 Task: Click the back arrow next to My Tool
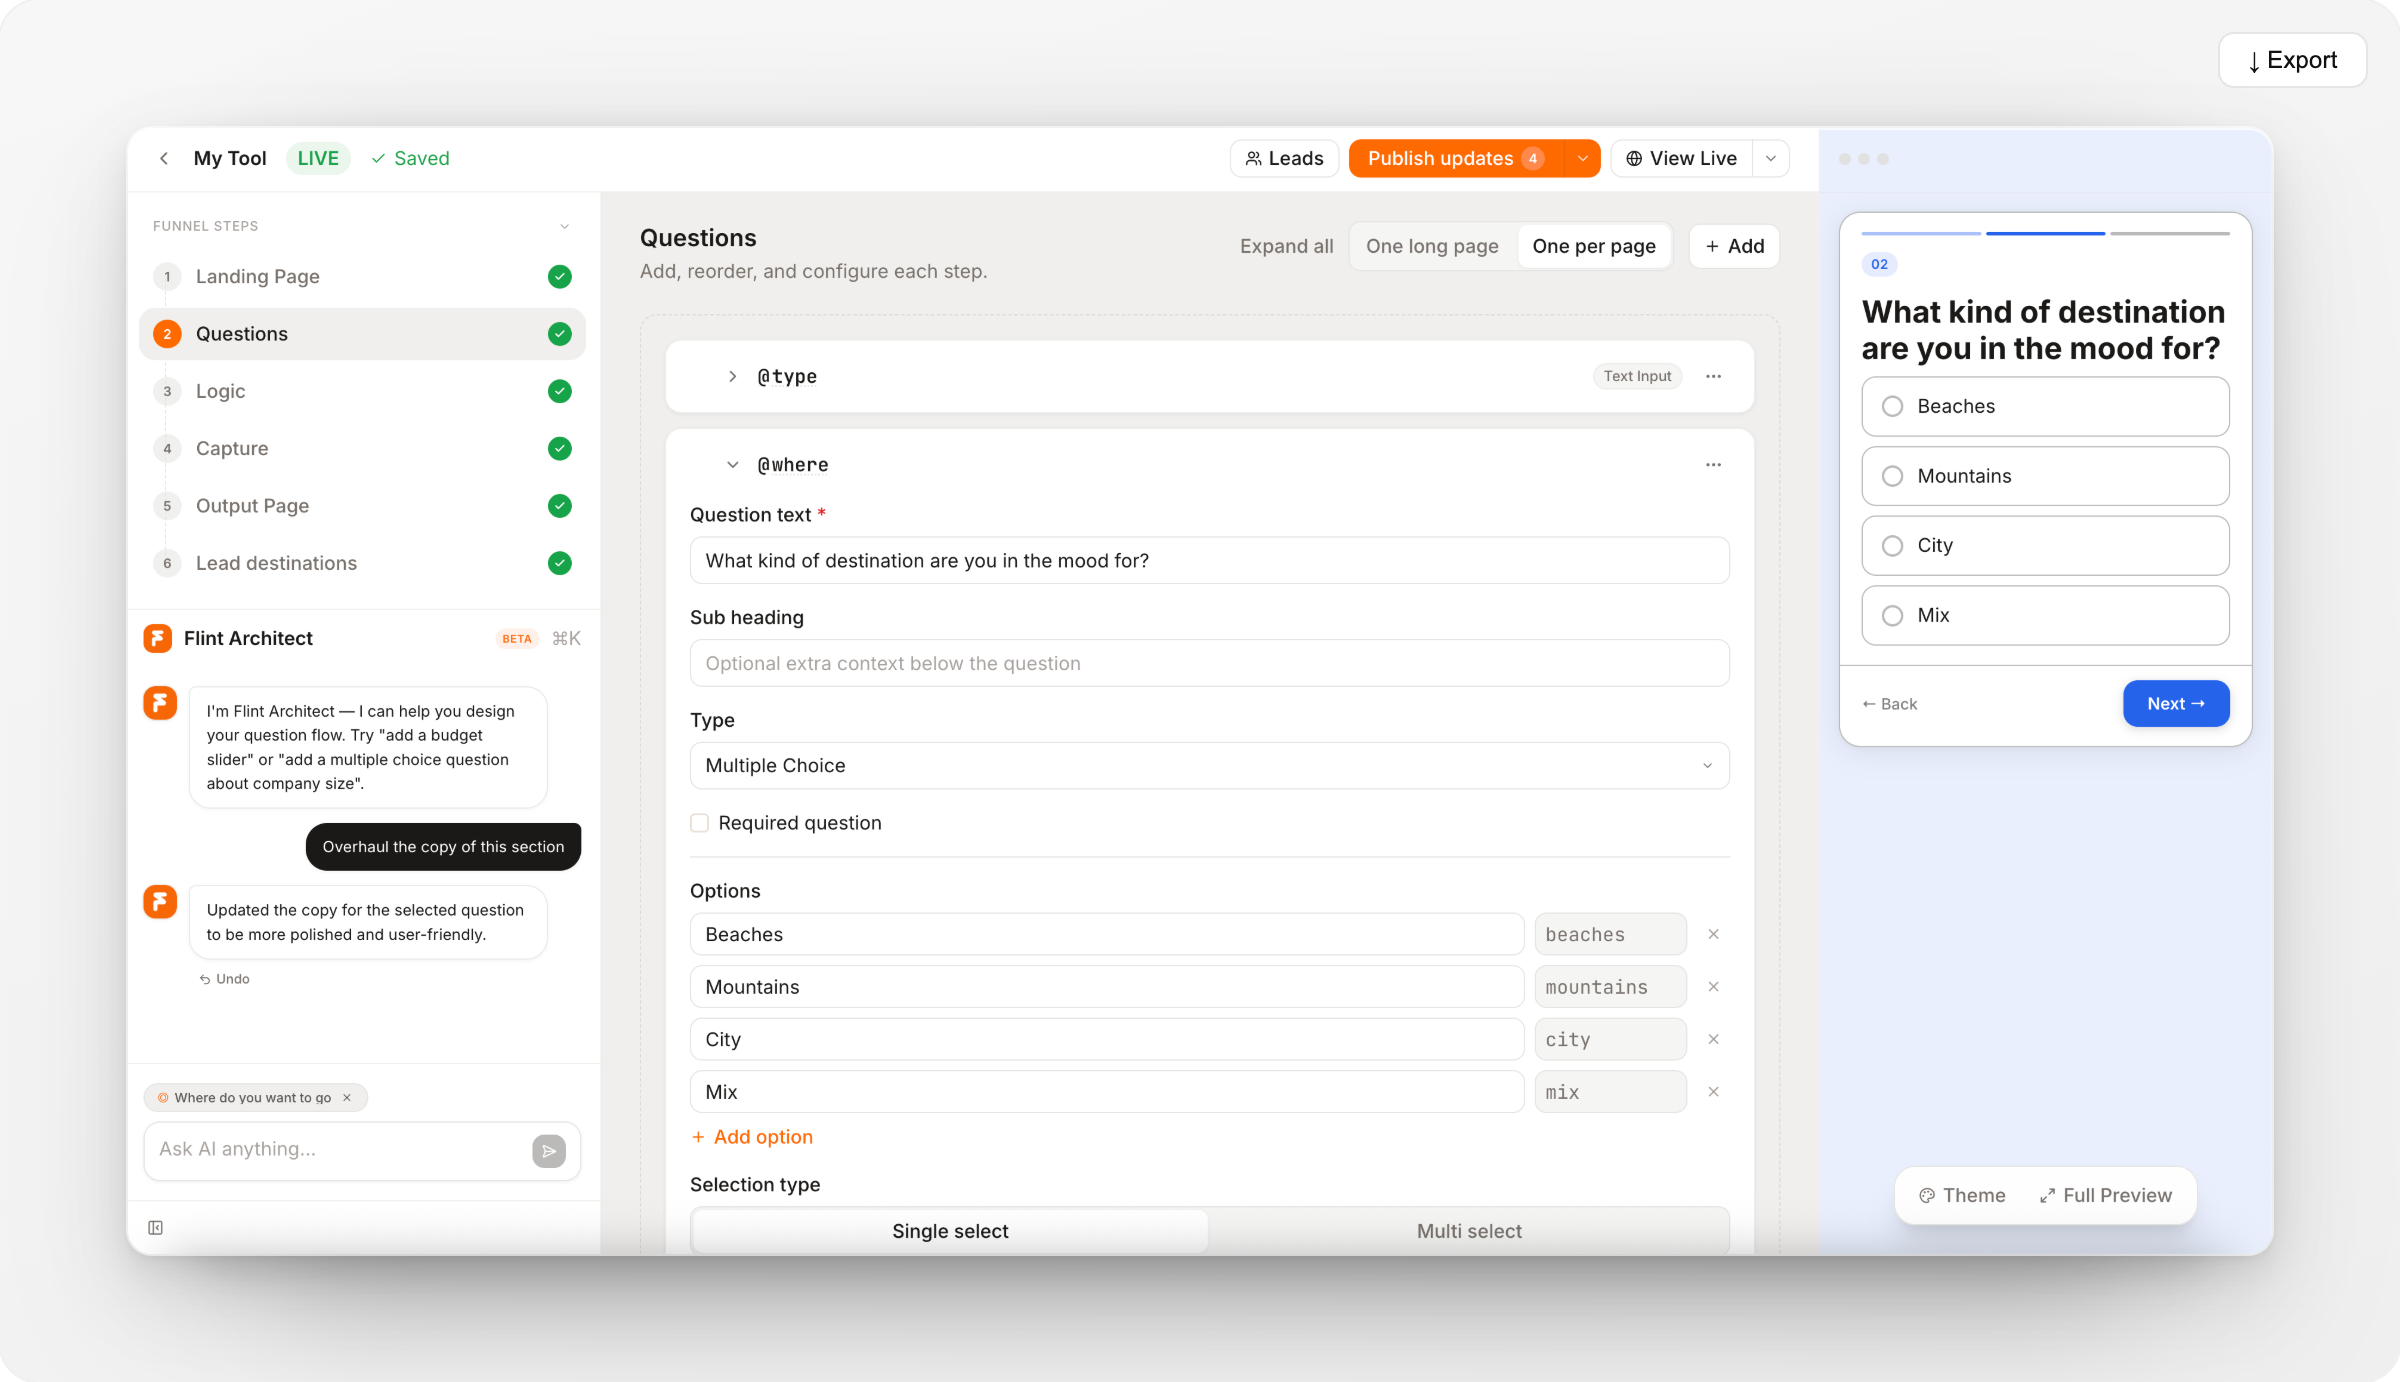(x=164, y=158)
